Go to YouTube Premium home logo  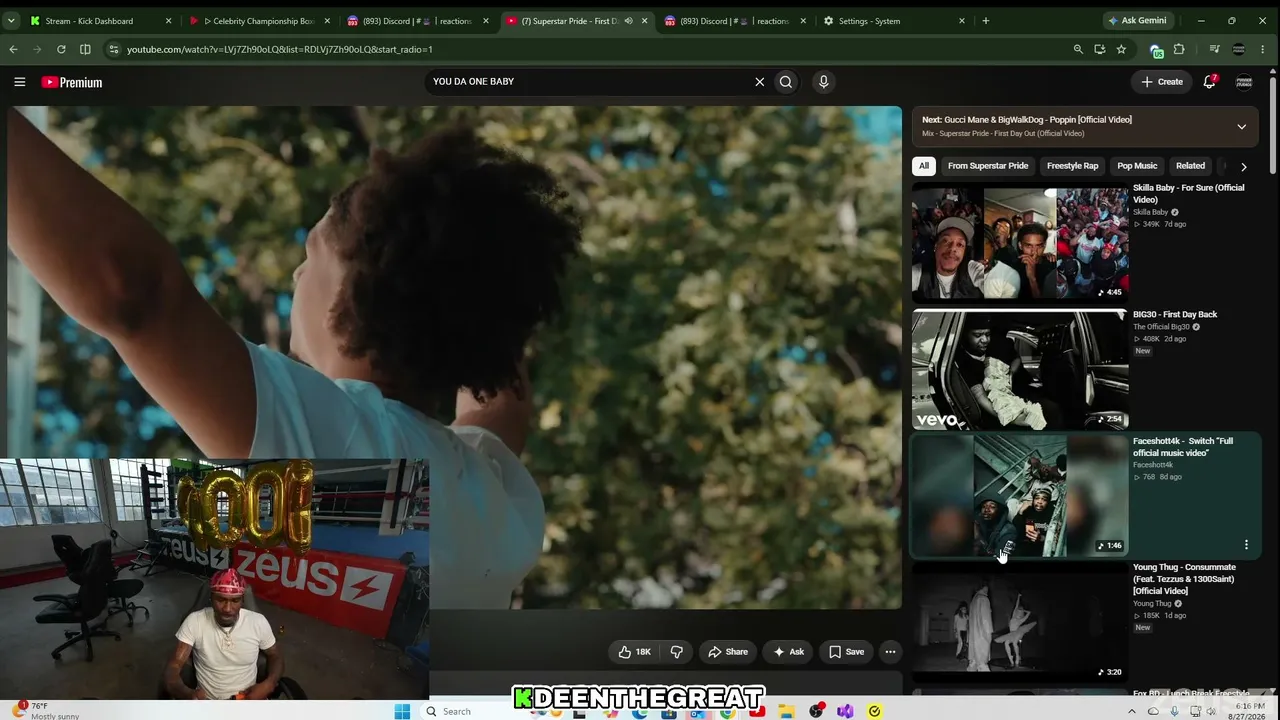coord(72,82)
